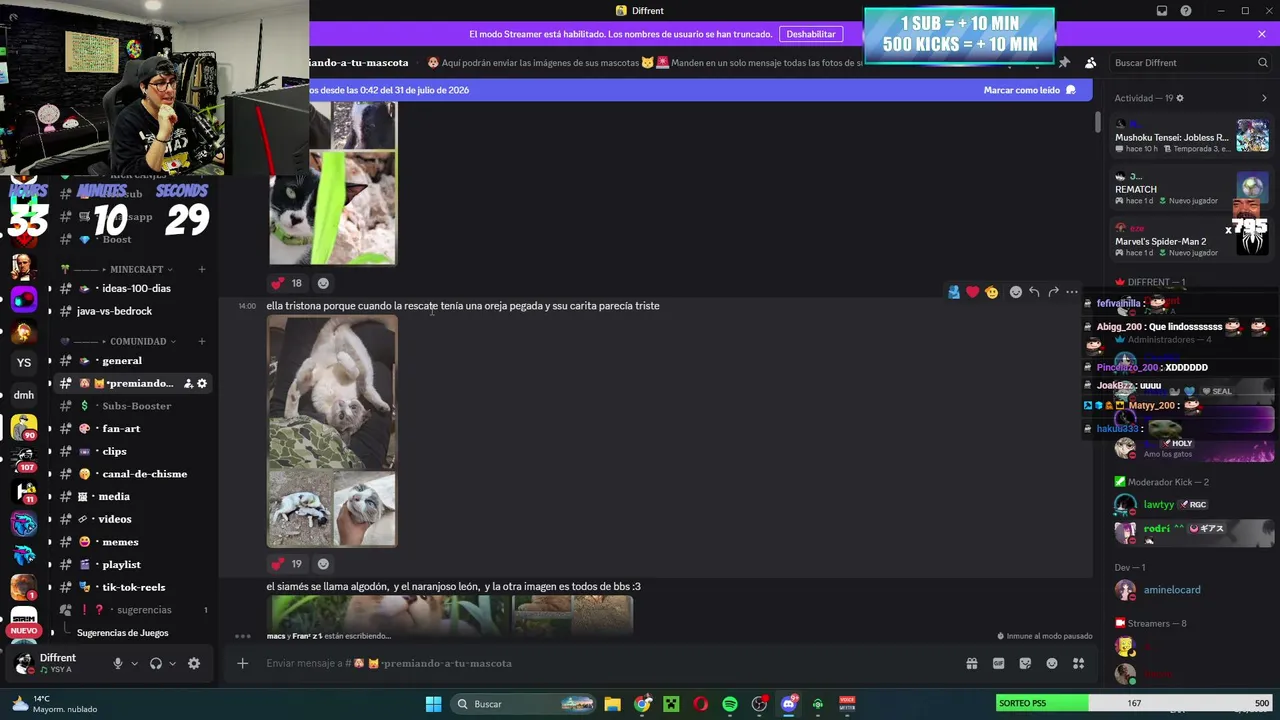
Task: Toggle microphone mute
Action: (117, 663)
